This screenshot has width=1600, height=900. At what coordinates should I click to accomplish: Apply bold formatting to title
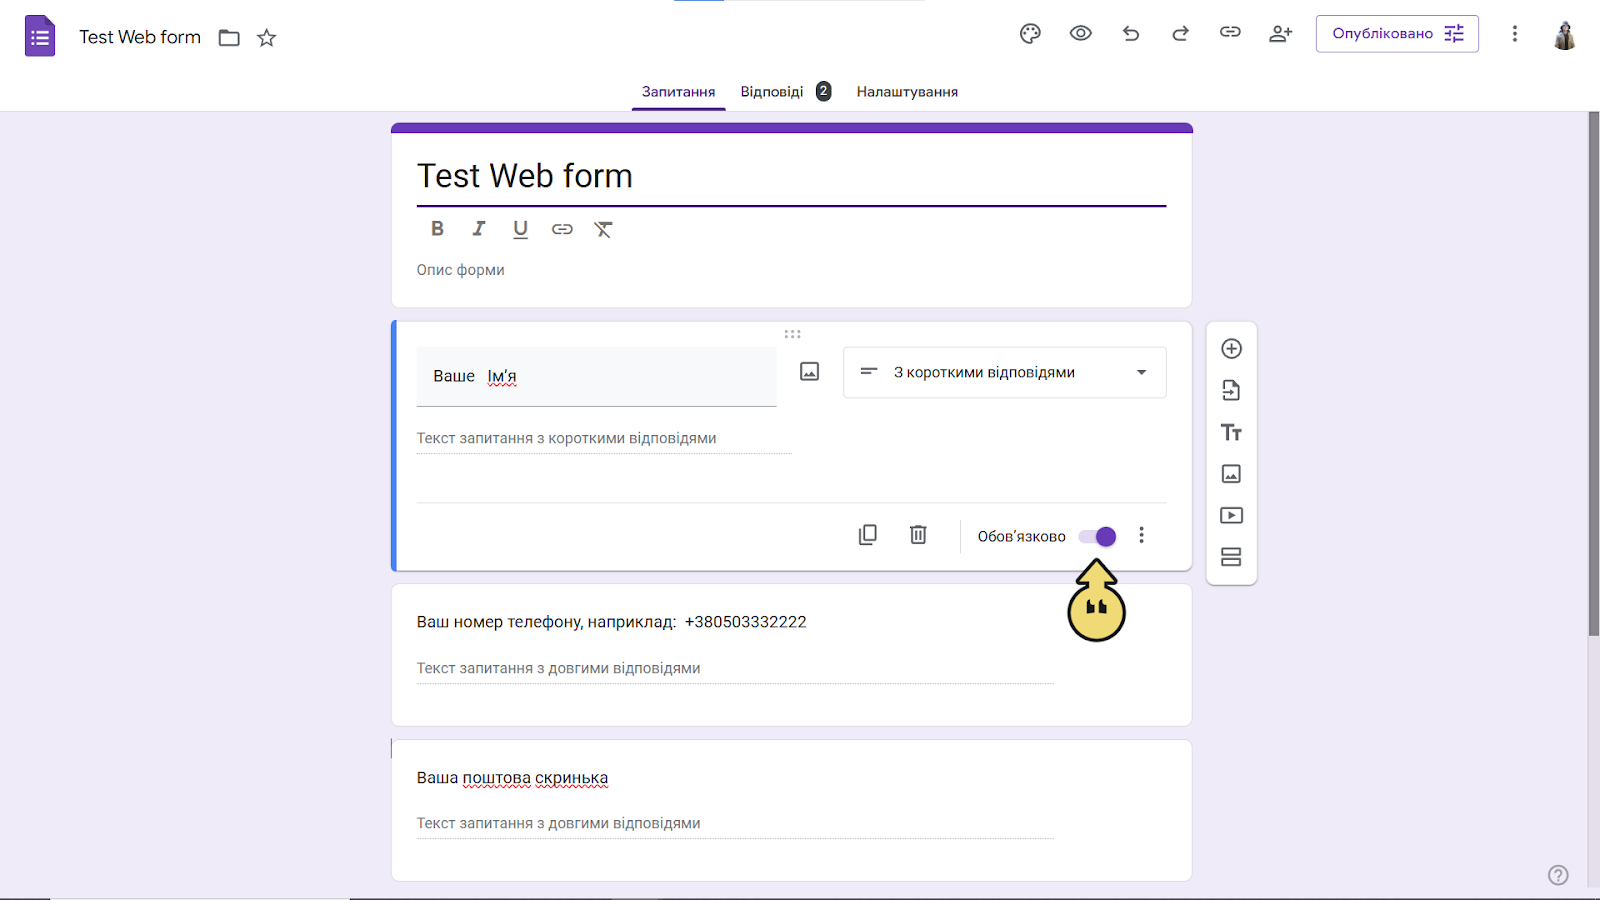[437, 229]
